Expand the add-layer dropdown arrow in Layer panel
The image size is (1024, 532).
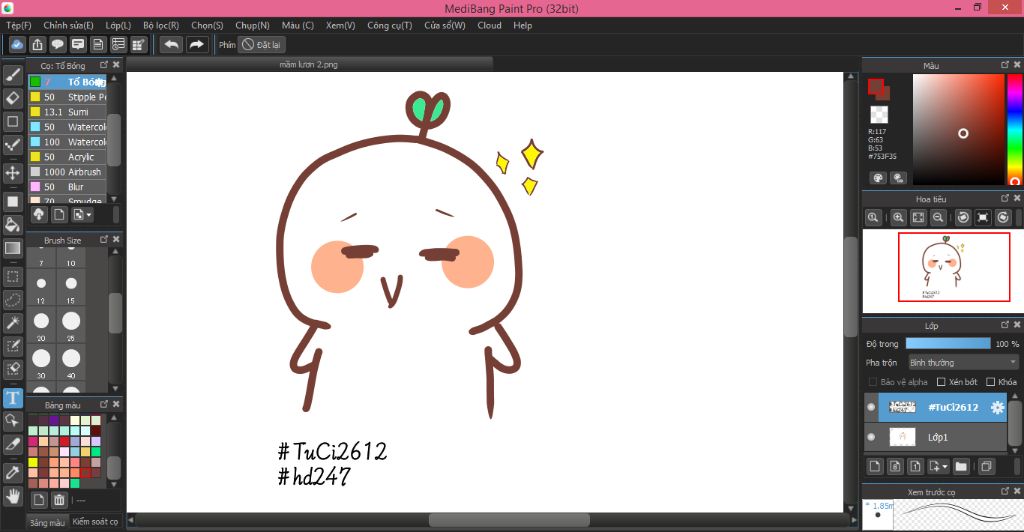[945, 467]
